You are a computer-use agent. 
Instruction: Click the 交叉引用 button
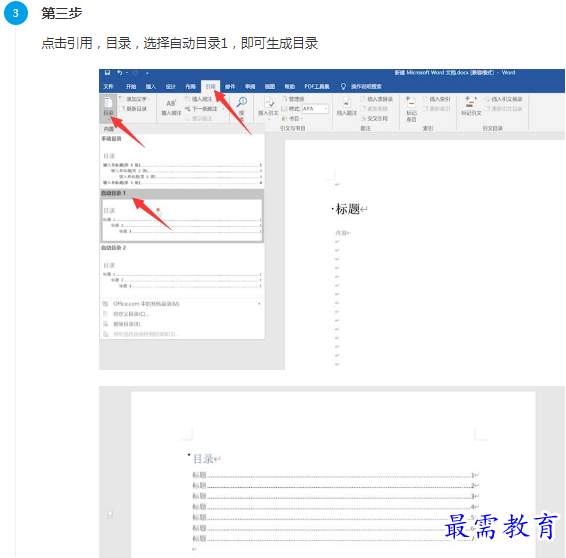click(374, 118)
